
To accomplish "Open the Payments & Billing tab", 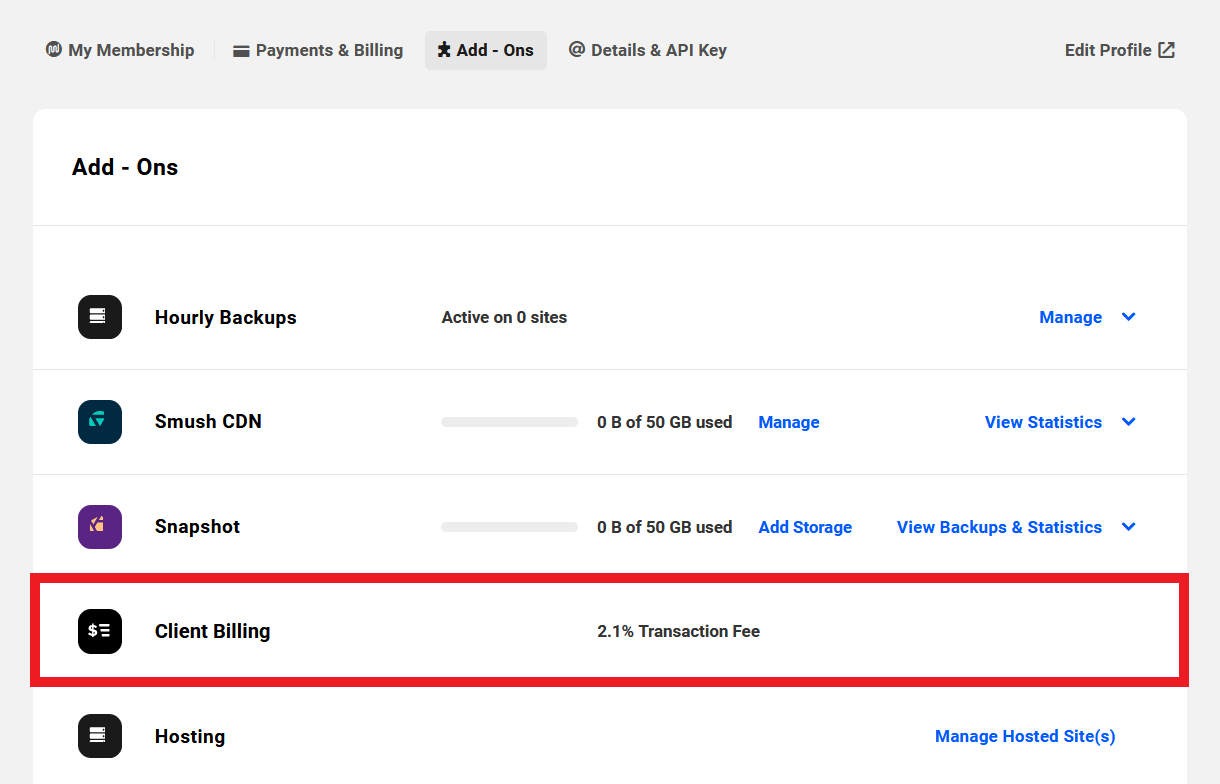I will pyautogui.click(x=318, y=50).
